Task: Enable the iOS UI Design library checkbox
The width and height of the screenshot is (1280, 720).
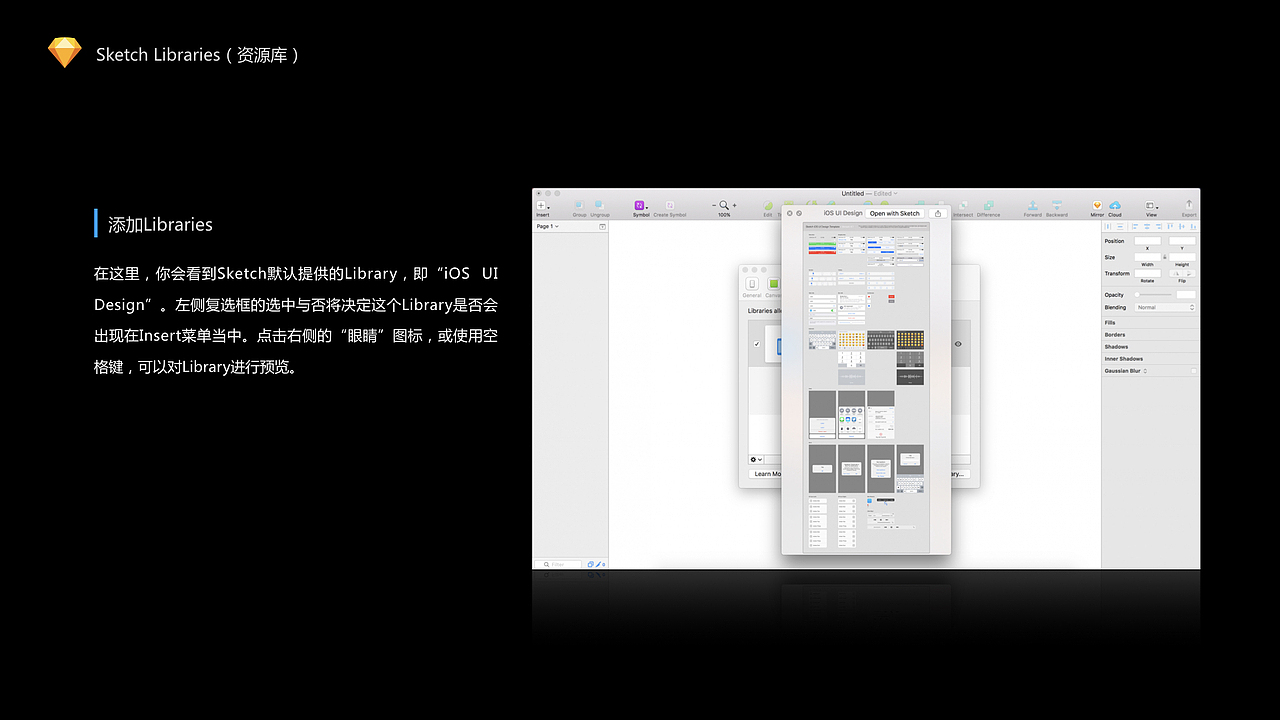Action: pyautogui.click(x=755, y=344)
